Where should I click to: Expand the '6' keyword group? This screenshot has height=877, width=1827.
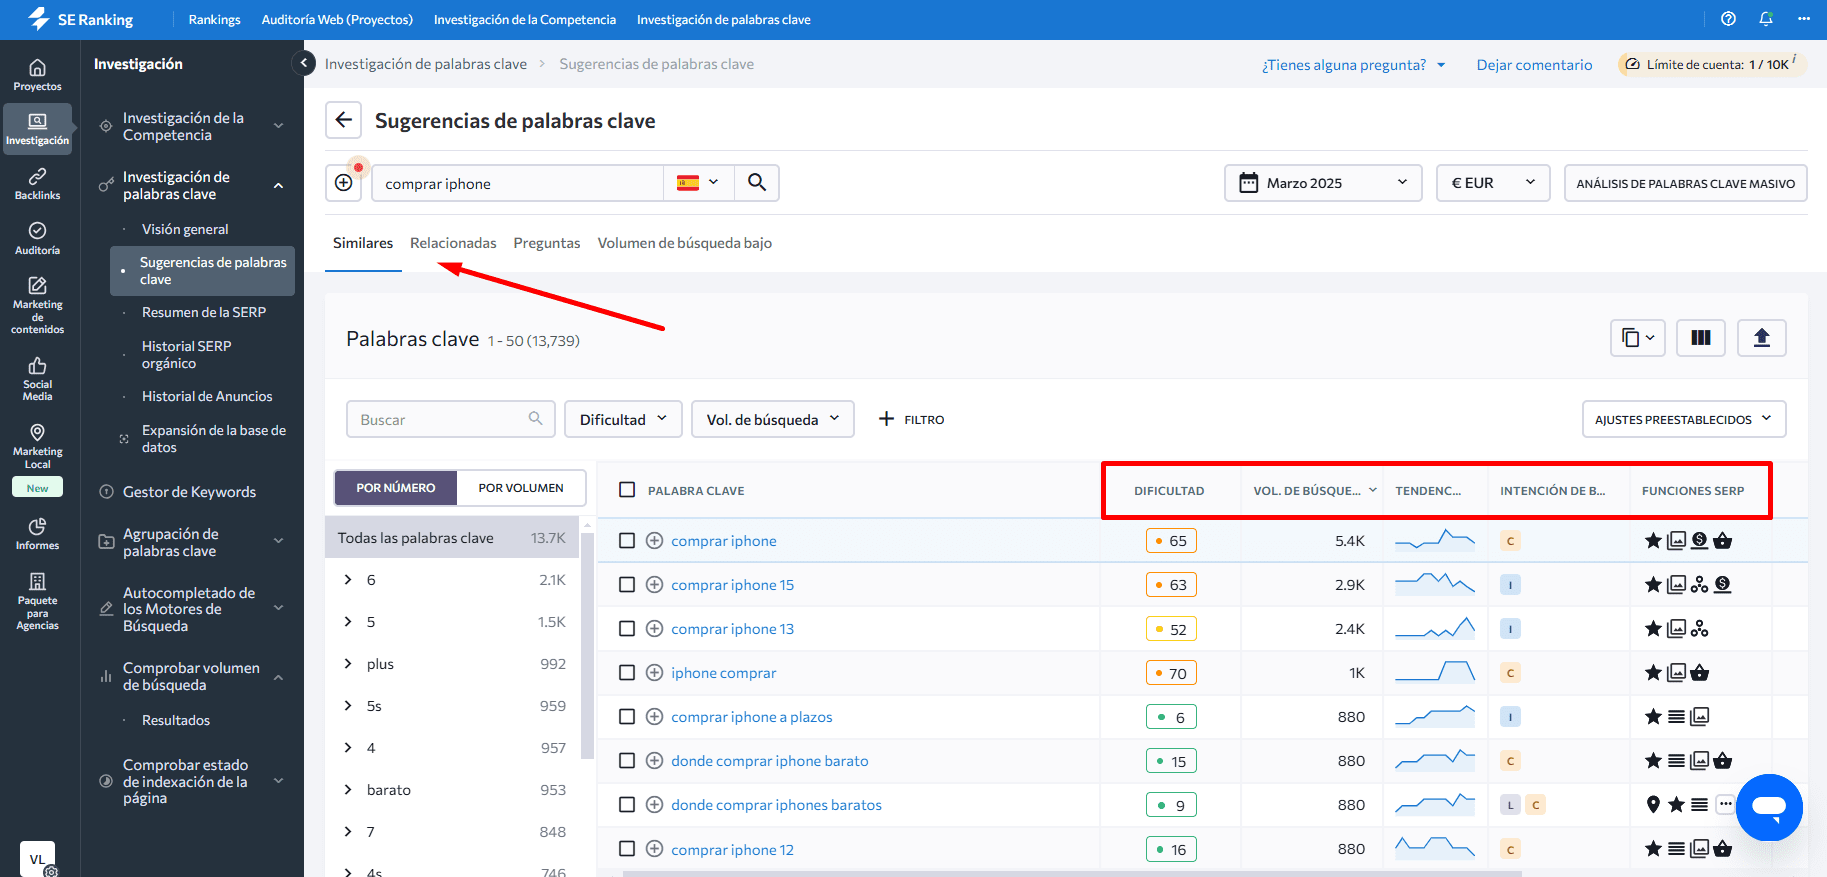coord(348,580)
